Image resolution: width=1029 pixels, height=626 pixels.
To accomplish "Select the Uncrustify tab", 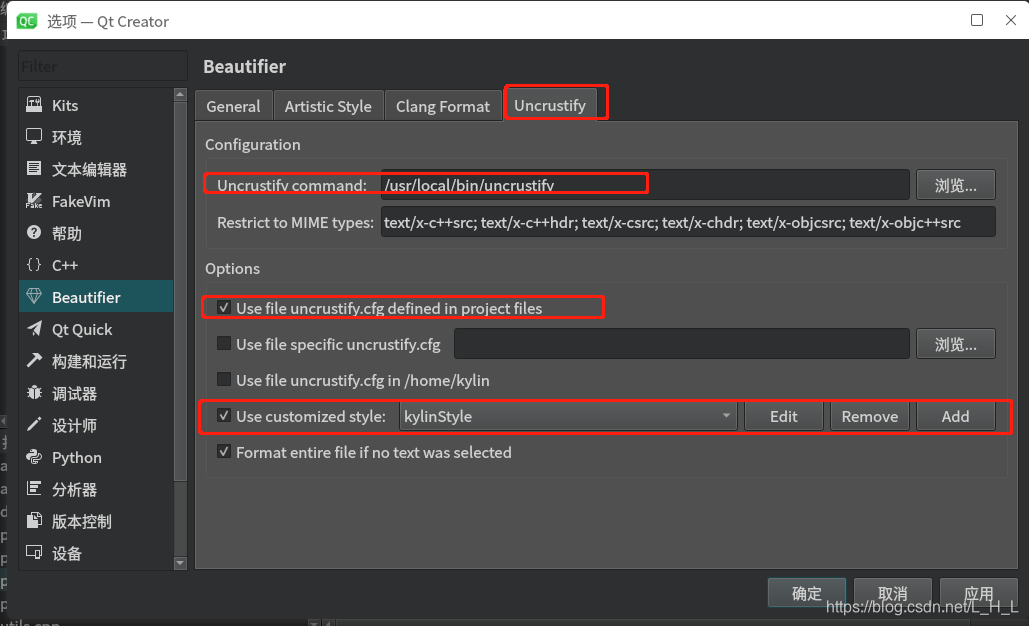I will click(x=550, y=105).
